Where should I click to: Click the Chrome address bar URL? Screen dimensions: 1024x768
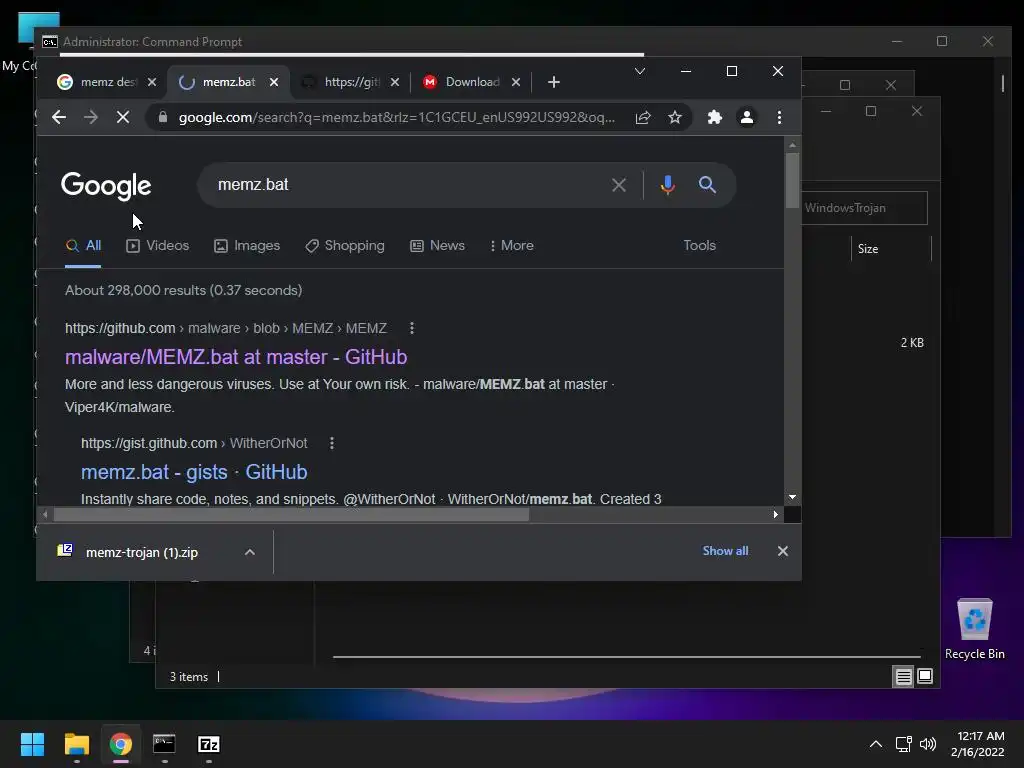coord(396,118)
